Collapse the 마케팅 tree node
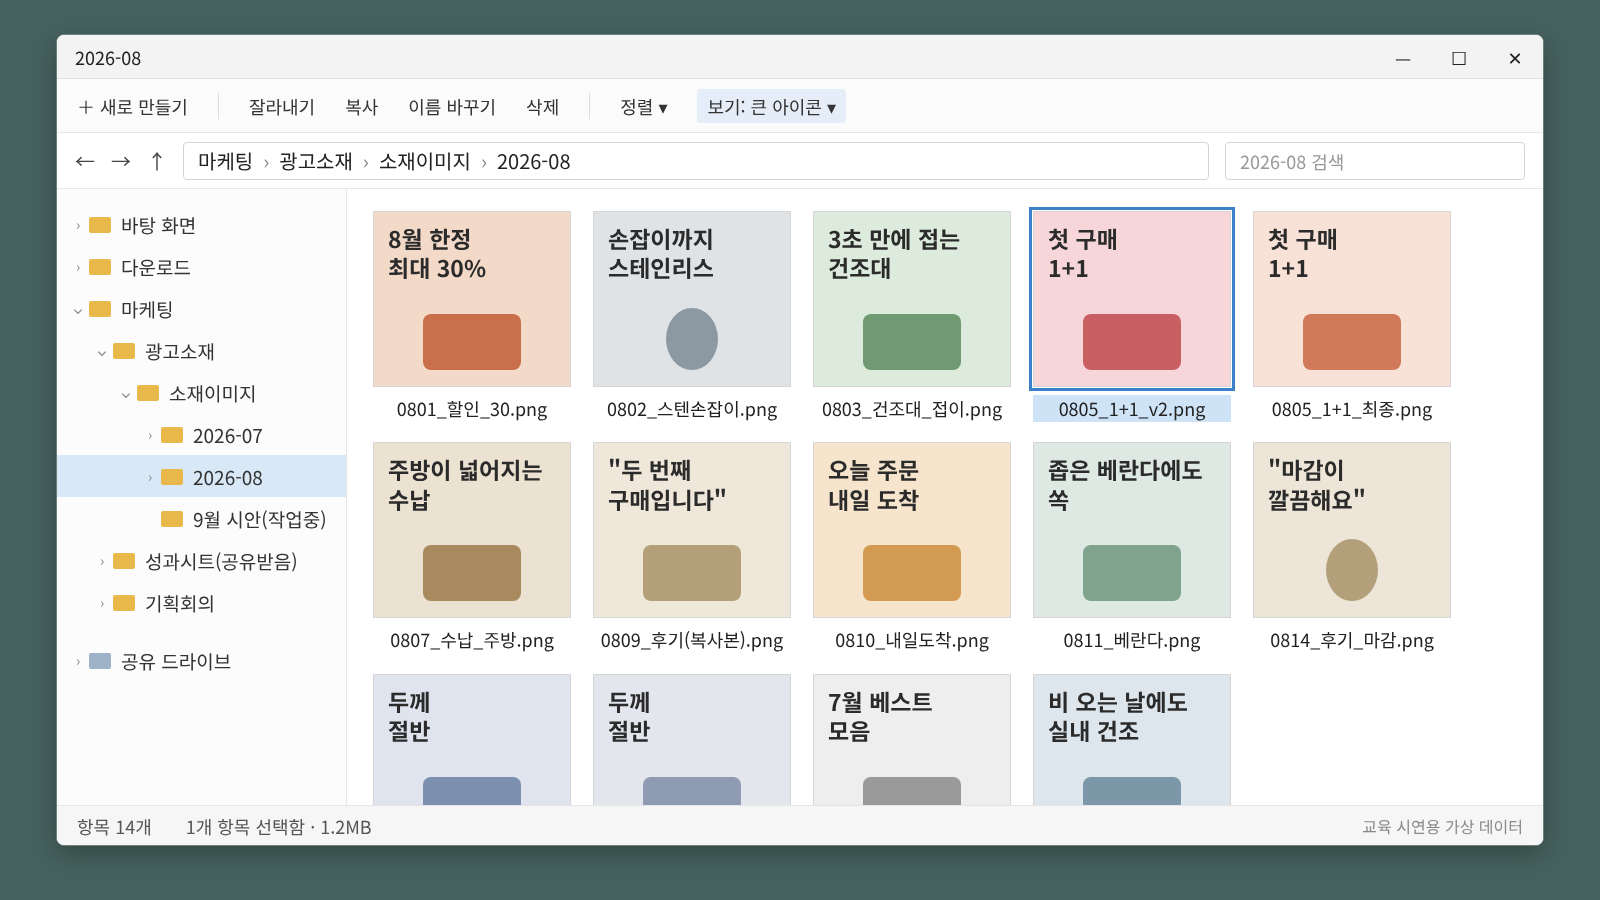1600x900 pixels. [x=78, y=310]
